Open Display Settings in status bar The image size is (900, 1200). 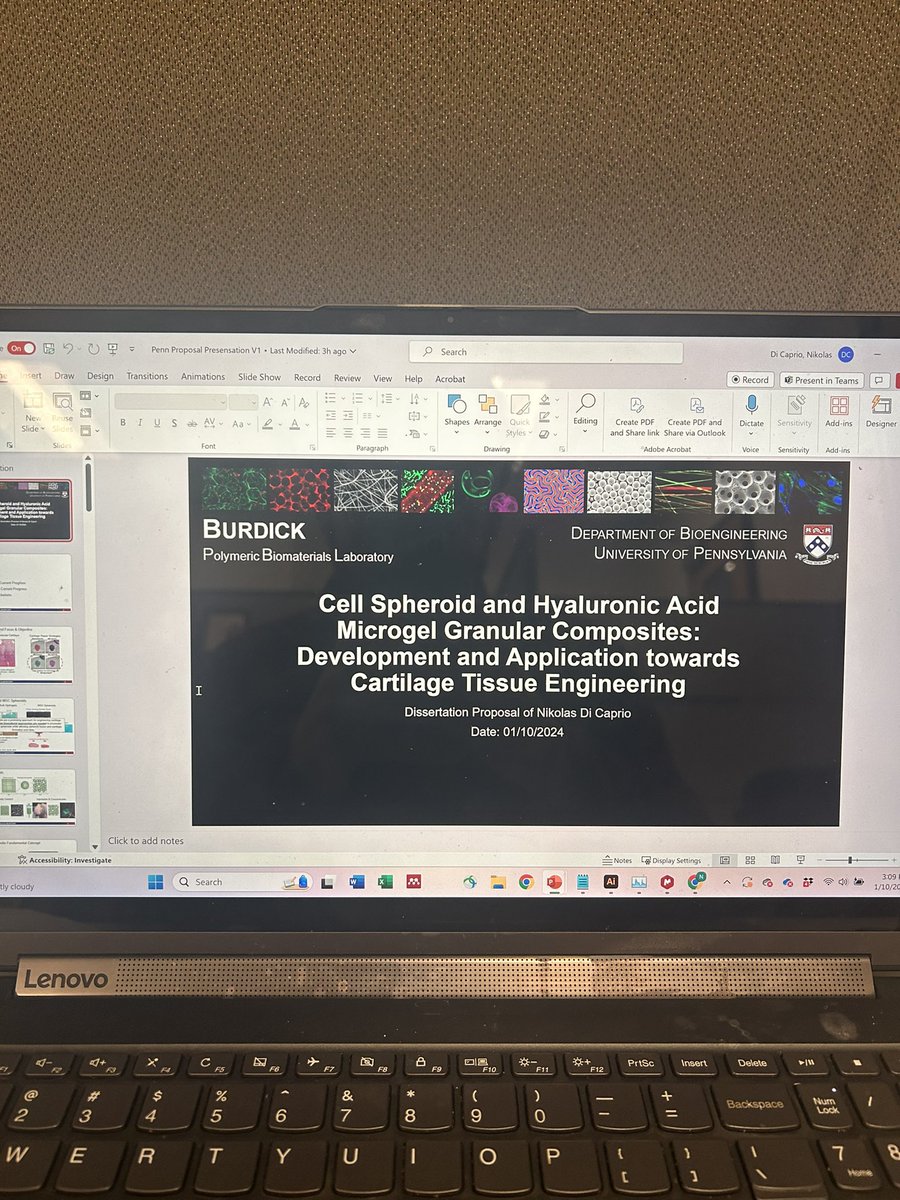click(671, 860)
